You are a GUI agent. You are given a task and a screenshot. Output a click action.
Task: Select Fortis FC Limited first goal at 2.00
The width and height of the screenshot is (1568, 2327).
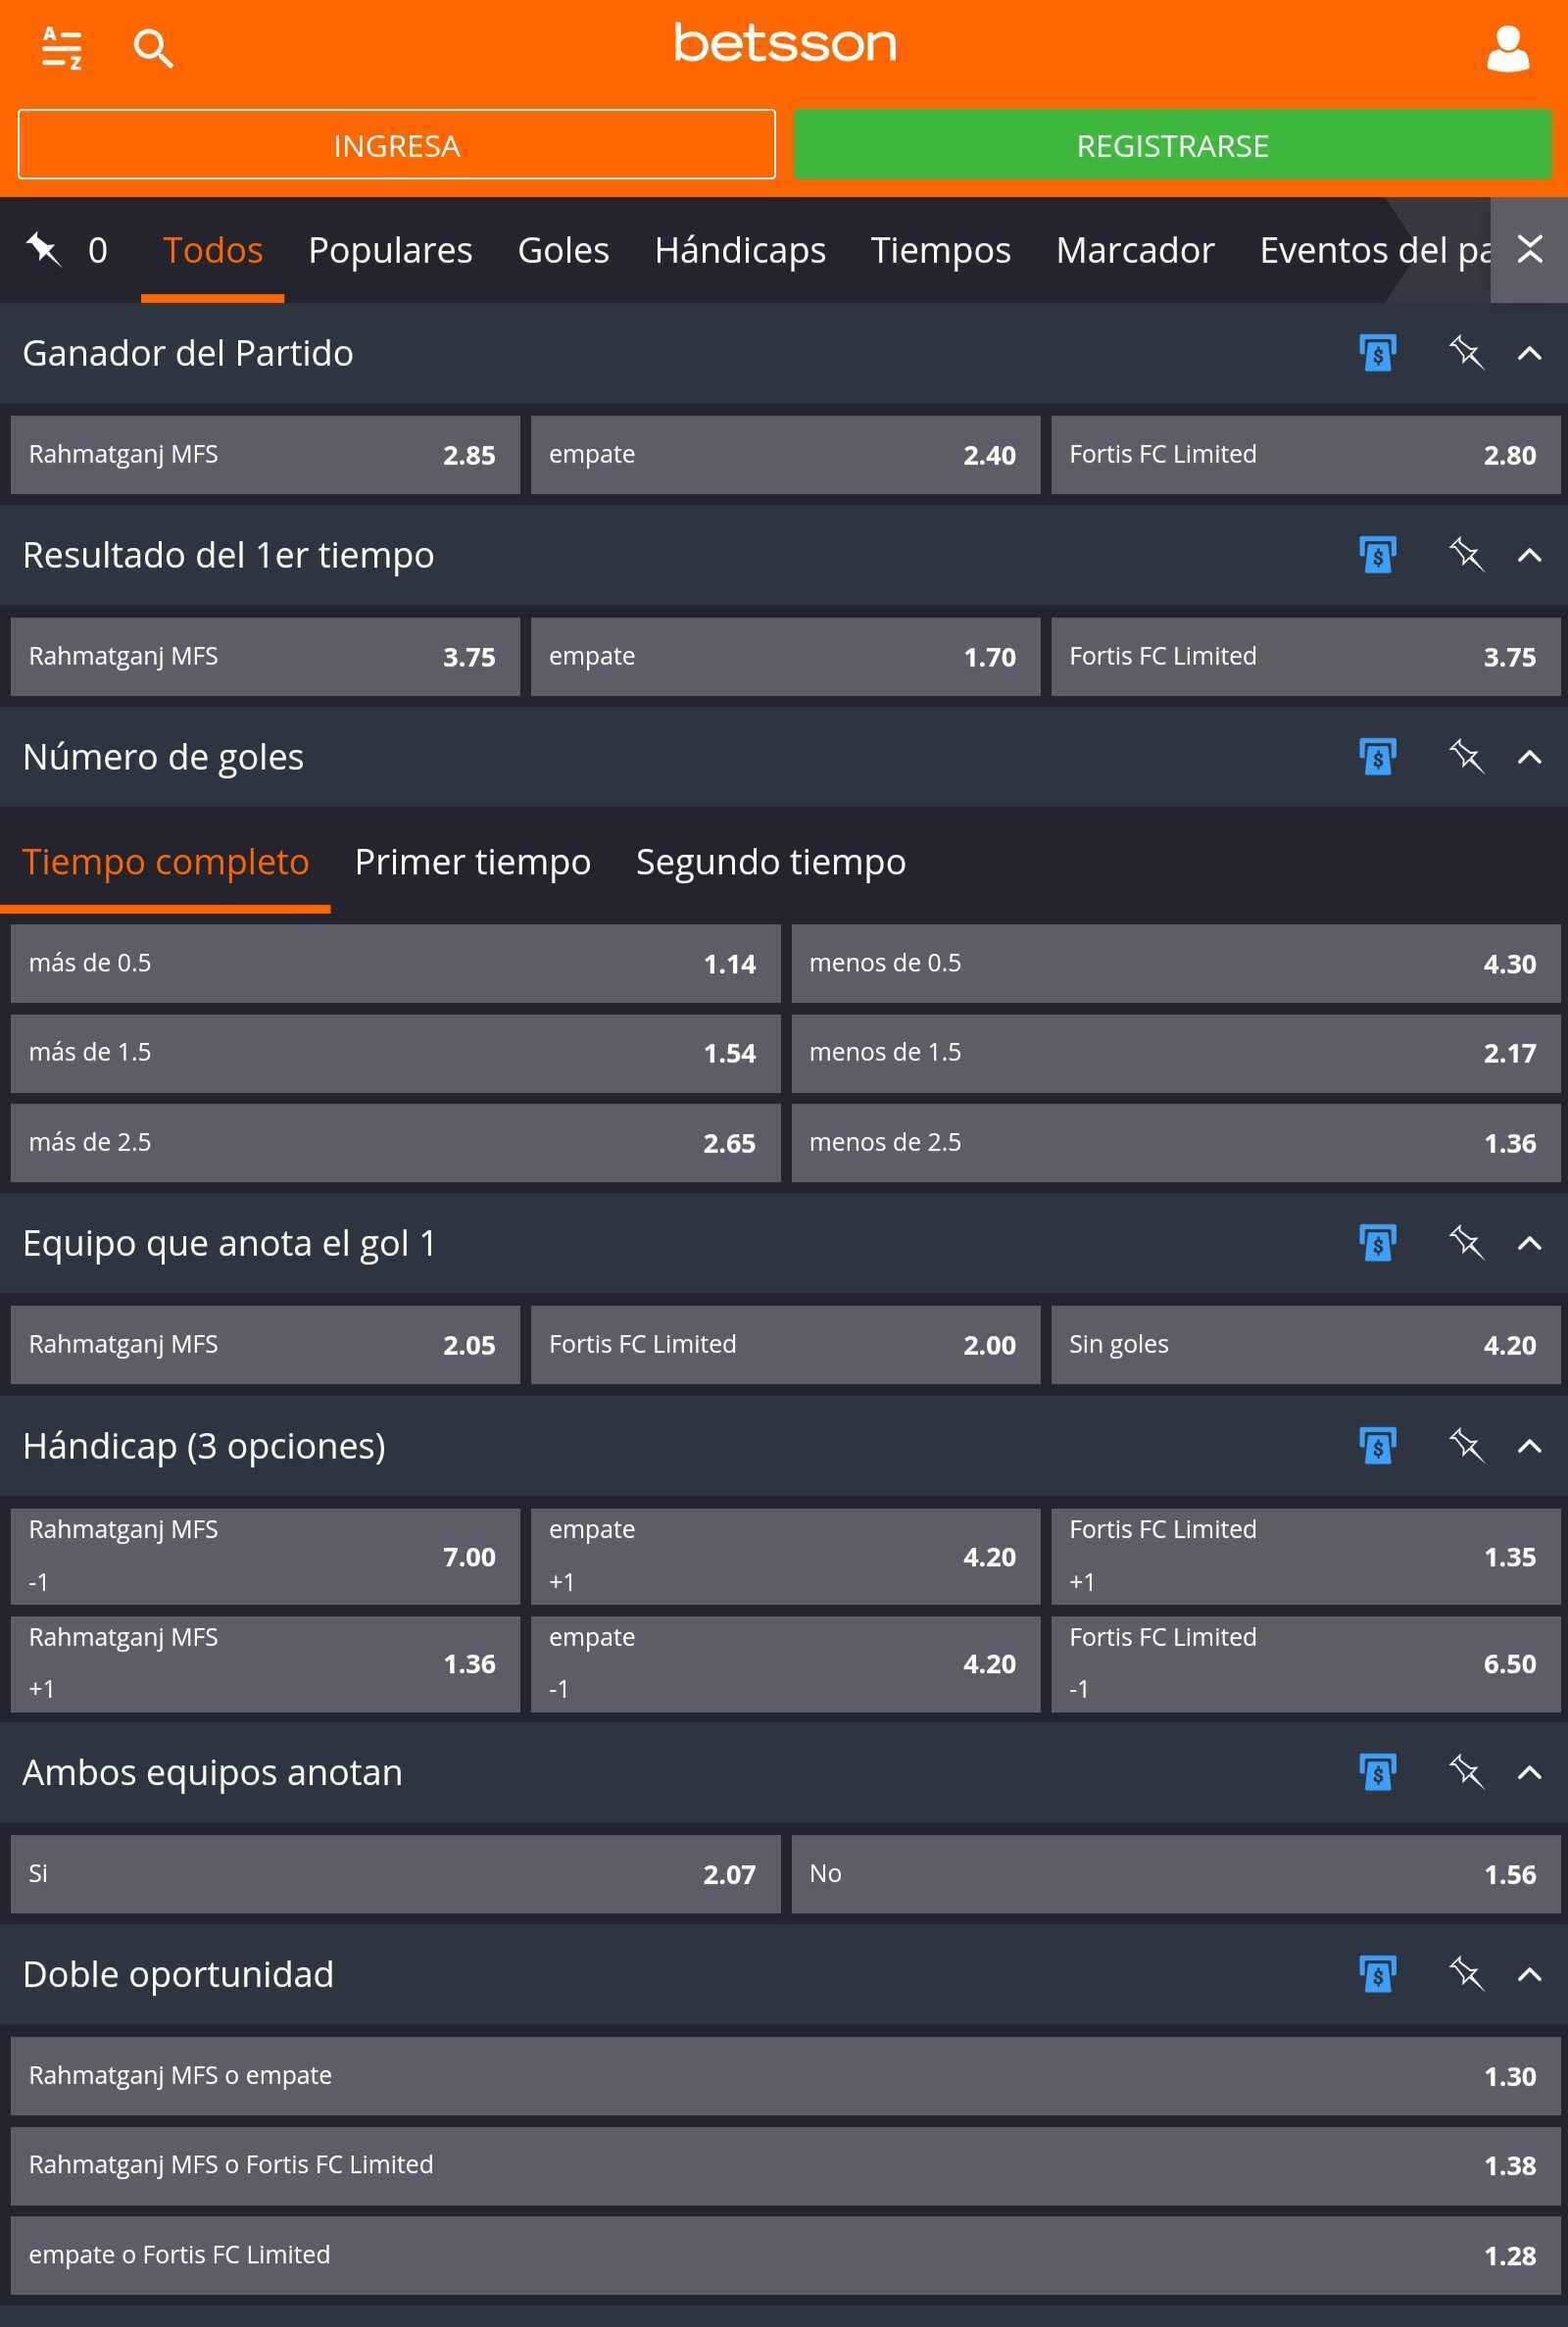click(785, 1345)
